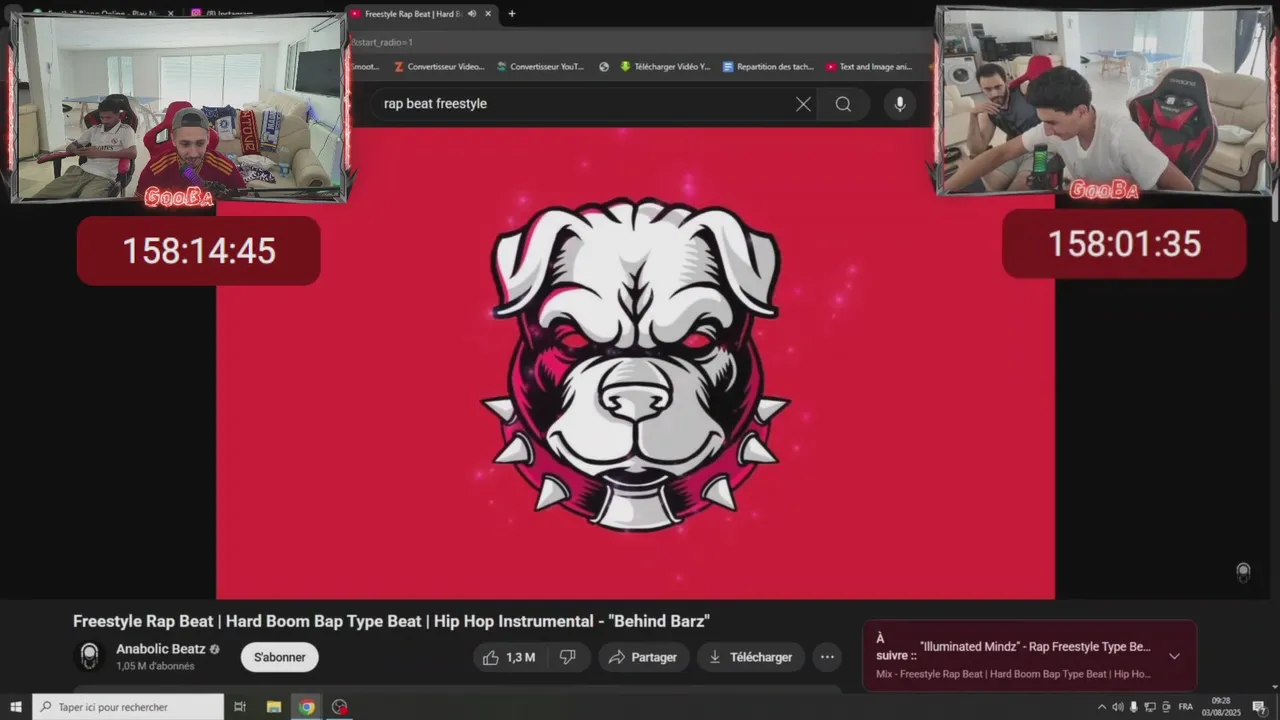Click the Anabolic Beatz channel avatar
Image resolution: width=1280 pixels, height=720 pixels.
click(x=90, y=657)
